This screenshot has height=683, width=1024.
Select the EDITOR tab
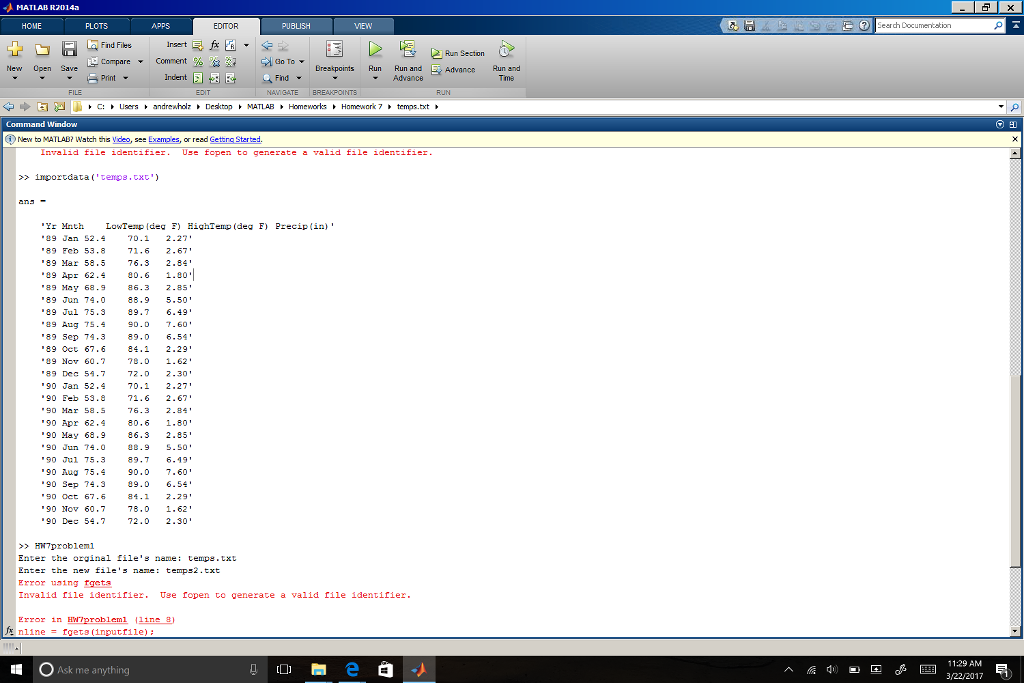click(226, 26)
